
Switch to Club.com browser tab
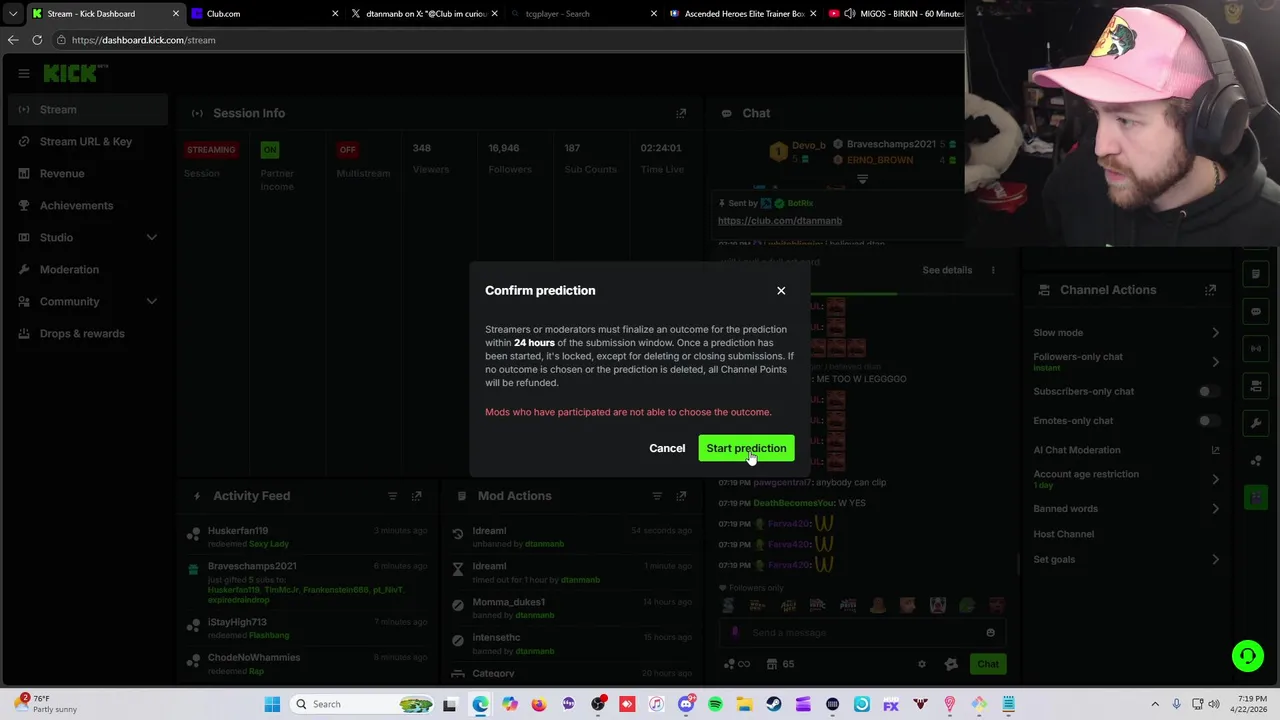[265, 14]
